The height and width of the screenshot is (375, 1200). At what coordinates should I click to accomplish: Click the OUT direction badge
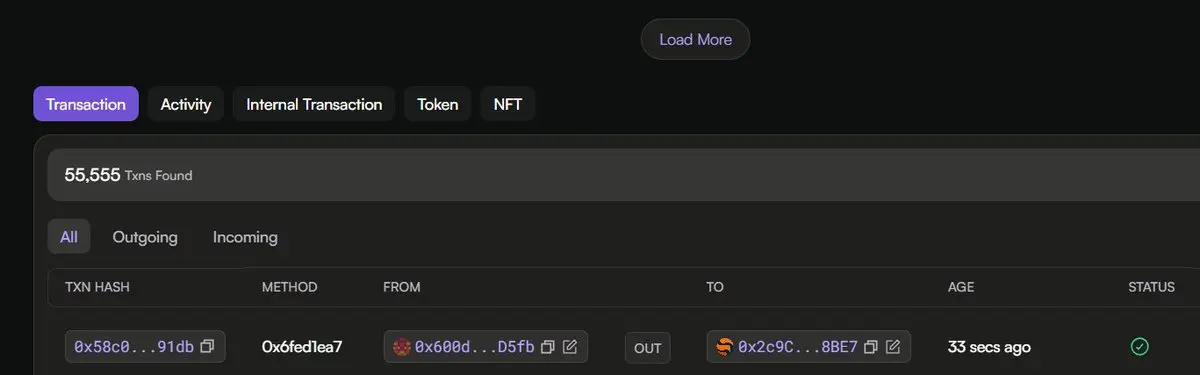(x=648, y=348)
